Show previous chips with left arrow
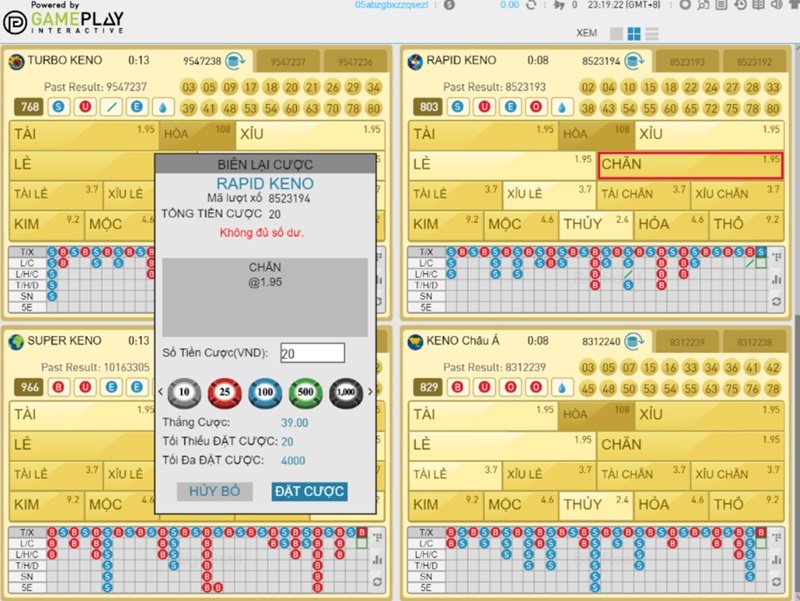800x601 pixels. [161, 392]
